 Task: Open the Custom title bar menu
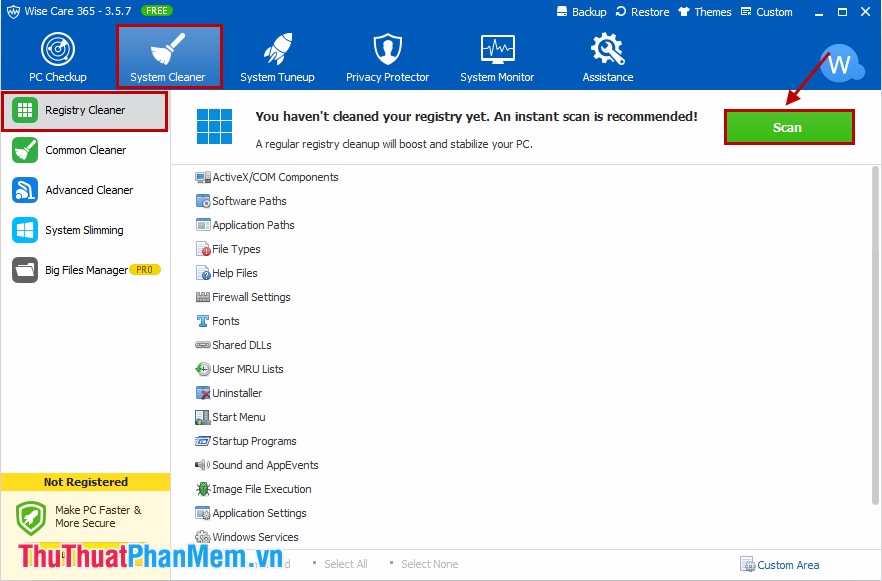(x=766, y=12)
